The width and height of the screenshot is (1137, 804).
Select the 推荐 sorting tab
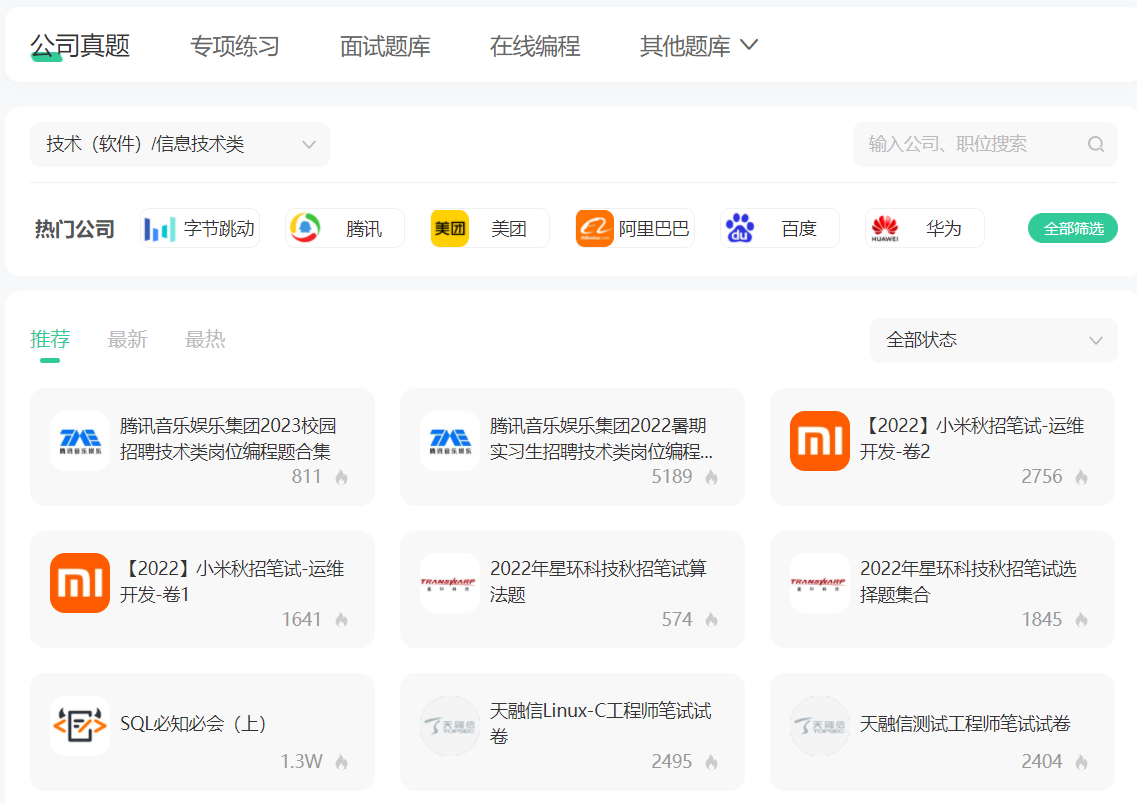click(50, 339)
